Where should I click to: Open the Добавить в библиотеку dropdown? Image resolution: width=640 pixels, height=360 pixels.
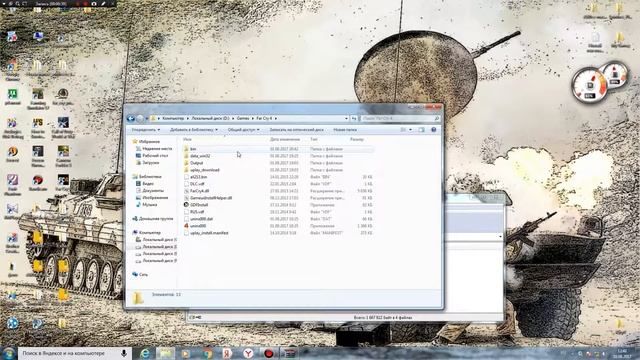pyautogui.click(x=193, y=130)
